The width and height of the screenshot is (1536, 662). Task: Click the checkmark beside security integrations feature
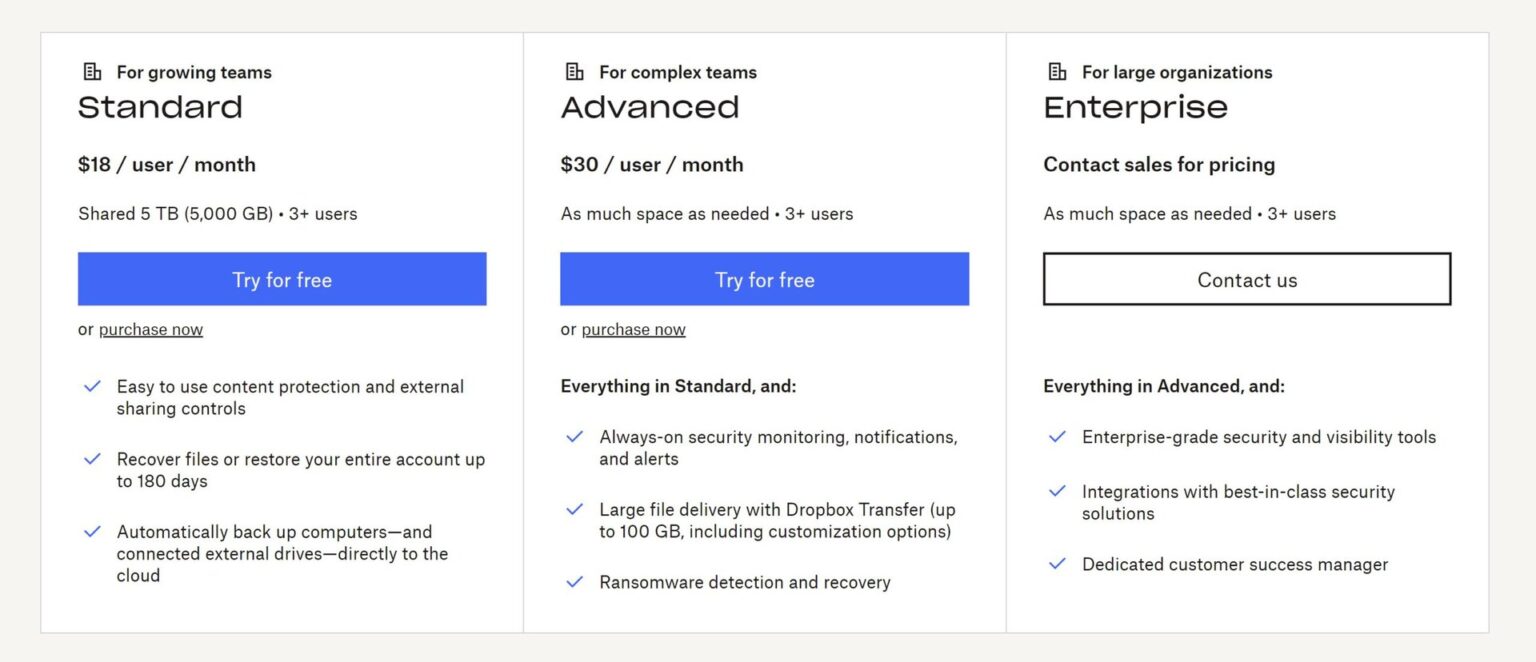tap(1057, 491)
